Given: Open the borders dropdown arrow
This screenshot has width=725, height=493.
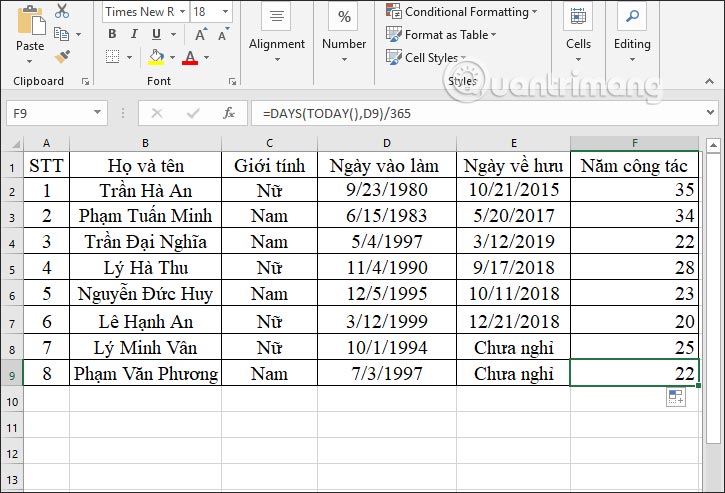Looking at the screenshot, I should tap(129, 57).
